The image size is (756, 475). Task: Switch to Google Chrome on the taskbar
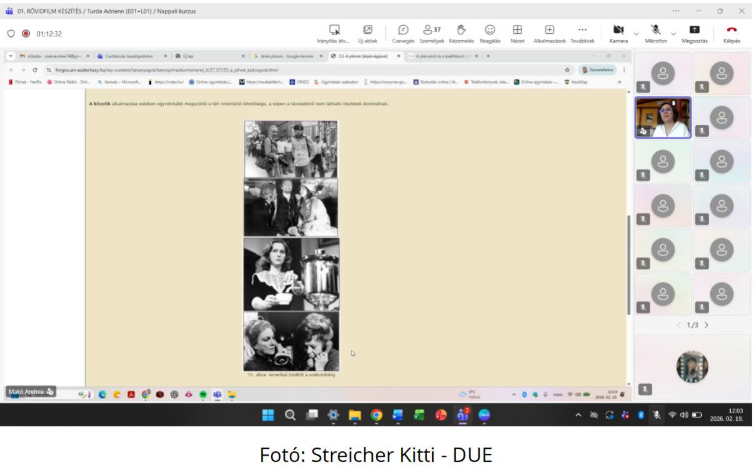point(377,415)
